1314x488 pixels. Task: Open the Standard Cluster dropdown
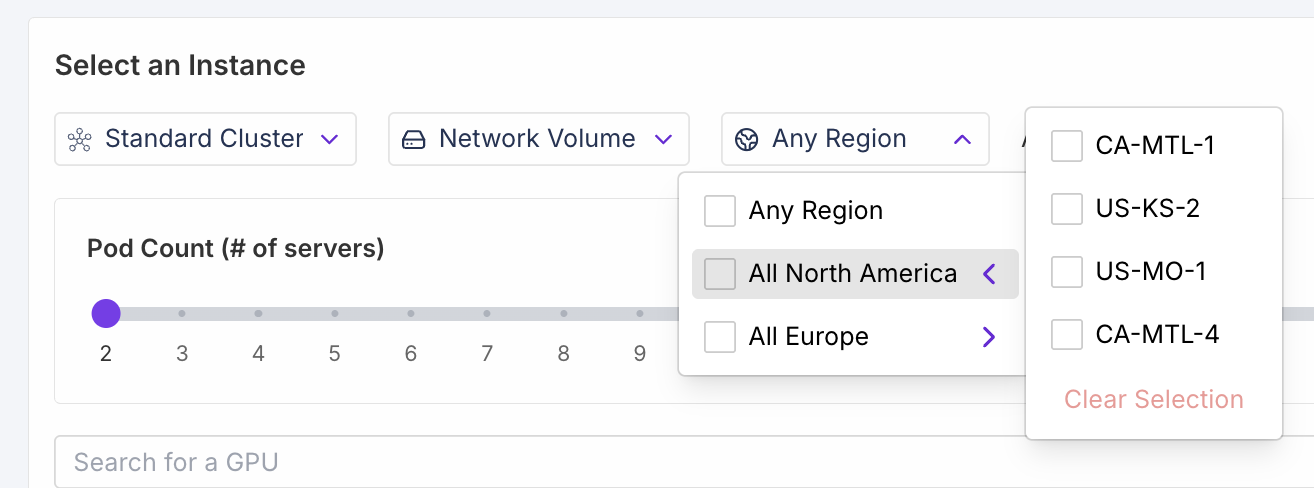click(205, 139)
